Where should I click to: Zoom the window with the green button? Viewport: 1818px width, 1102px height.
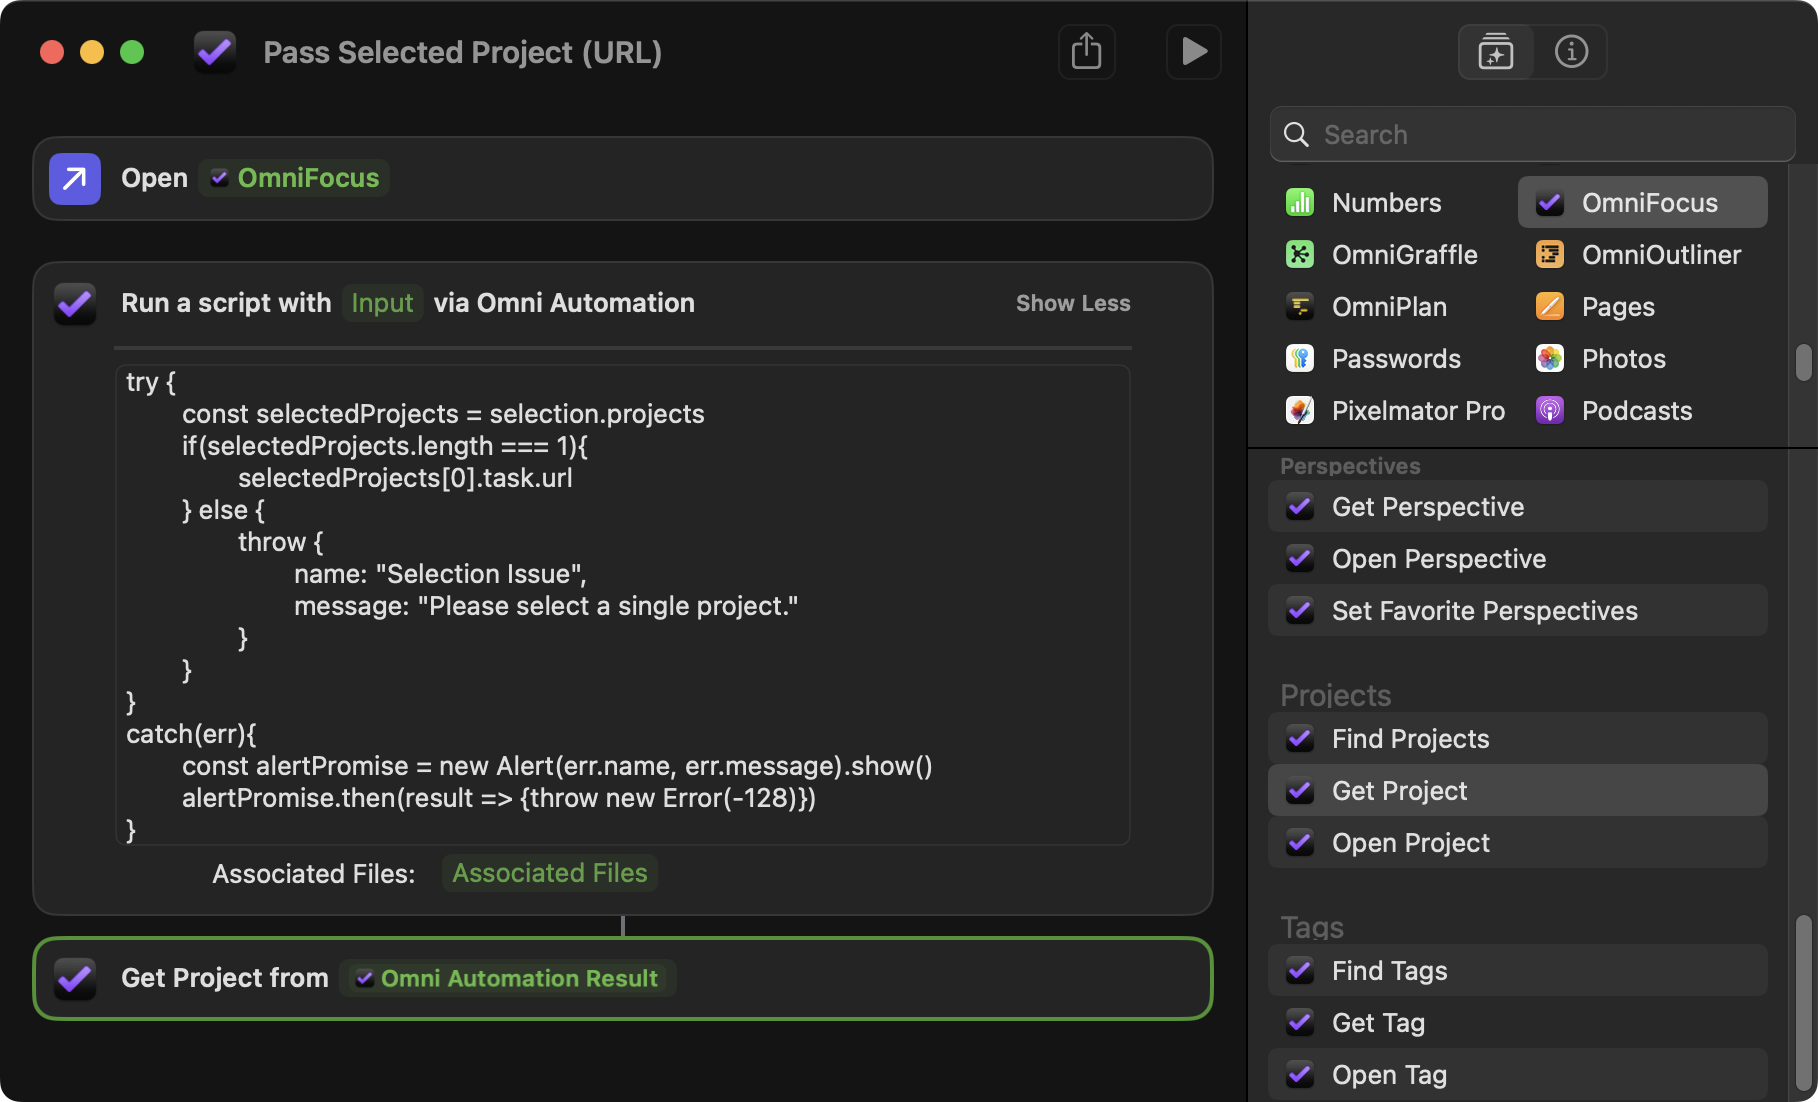[132, 52]
